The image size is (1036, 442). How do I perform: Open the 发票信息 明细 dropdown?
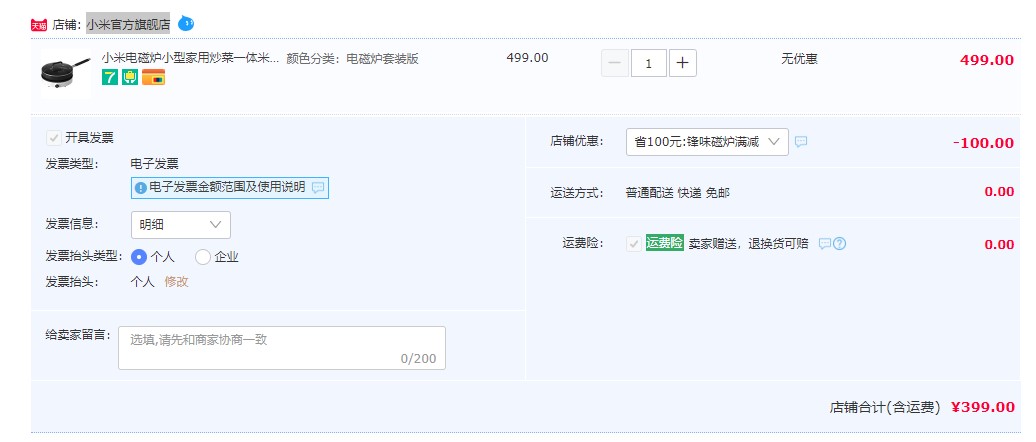click(180, 225)
